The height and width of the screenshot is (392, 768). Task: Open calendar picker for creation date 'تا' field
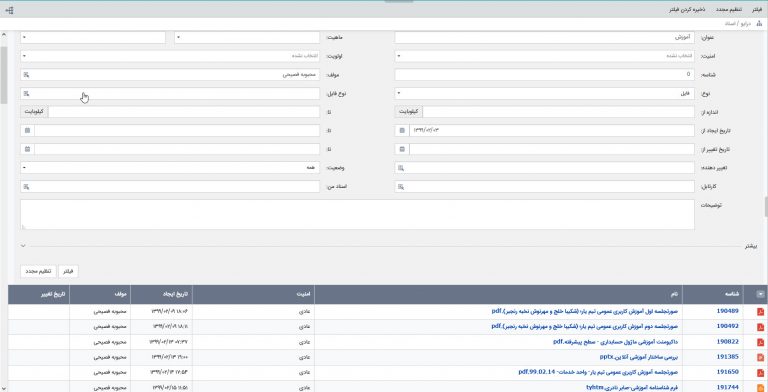27,130
